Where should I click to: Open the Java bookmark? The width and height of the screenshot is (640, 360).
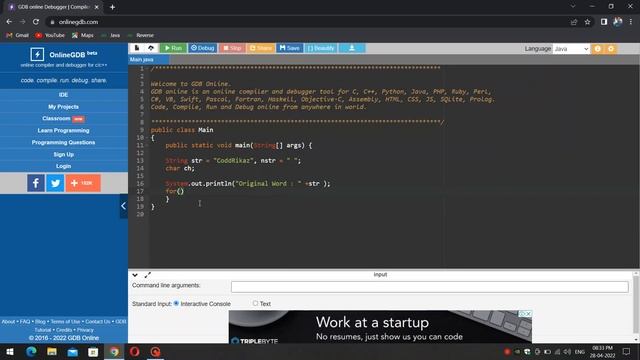point(111,36)
